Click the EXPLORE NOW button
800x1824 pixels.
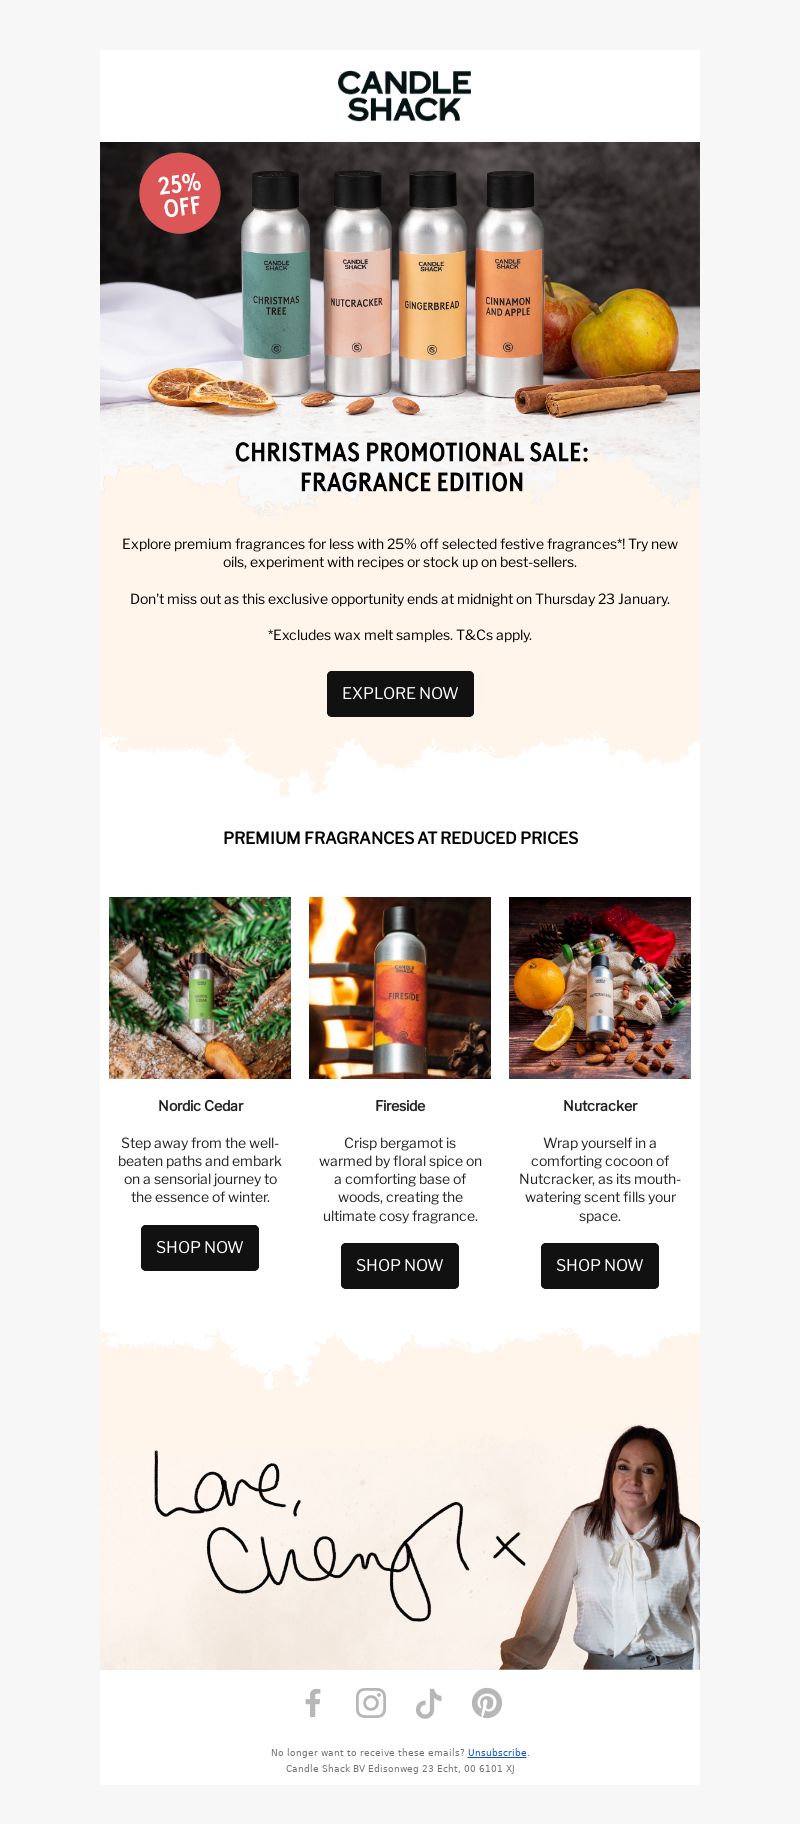point(400,694)
